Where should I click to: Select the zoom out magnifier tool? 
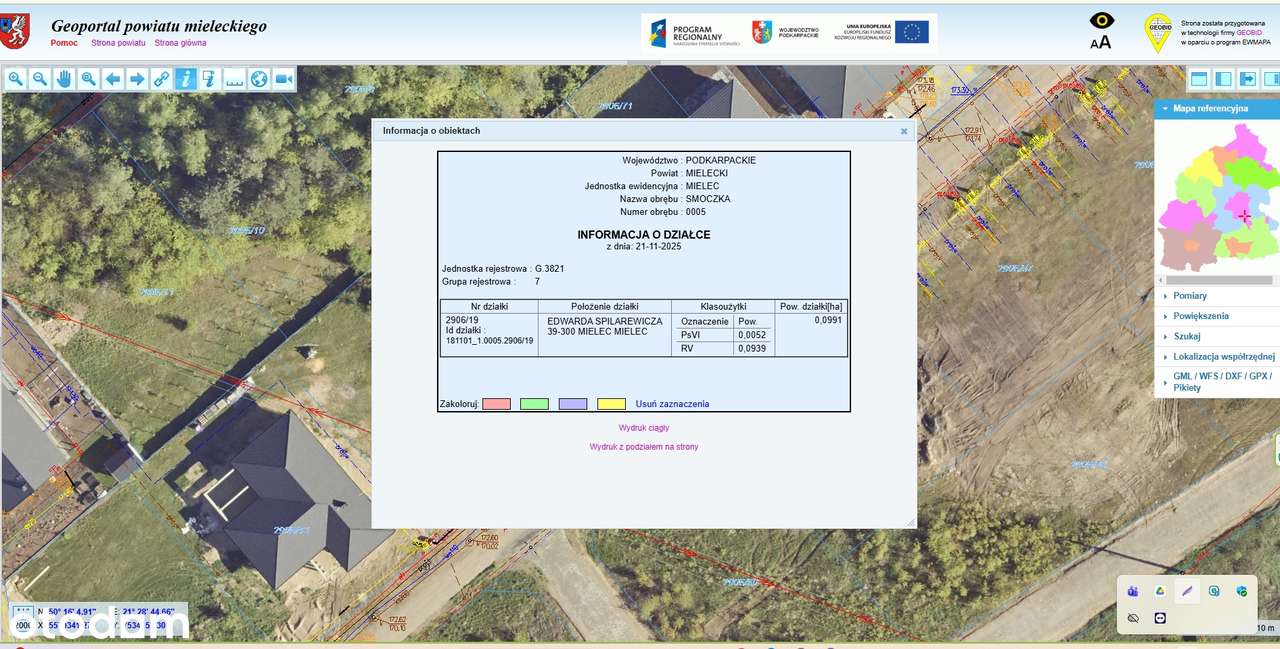click(x=40, y=79)
